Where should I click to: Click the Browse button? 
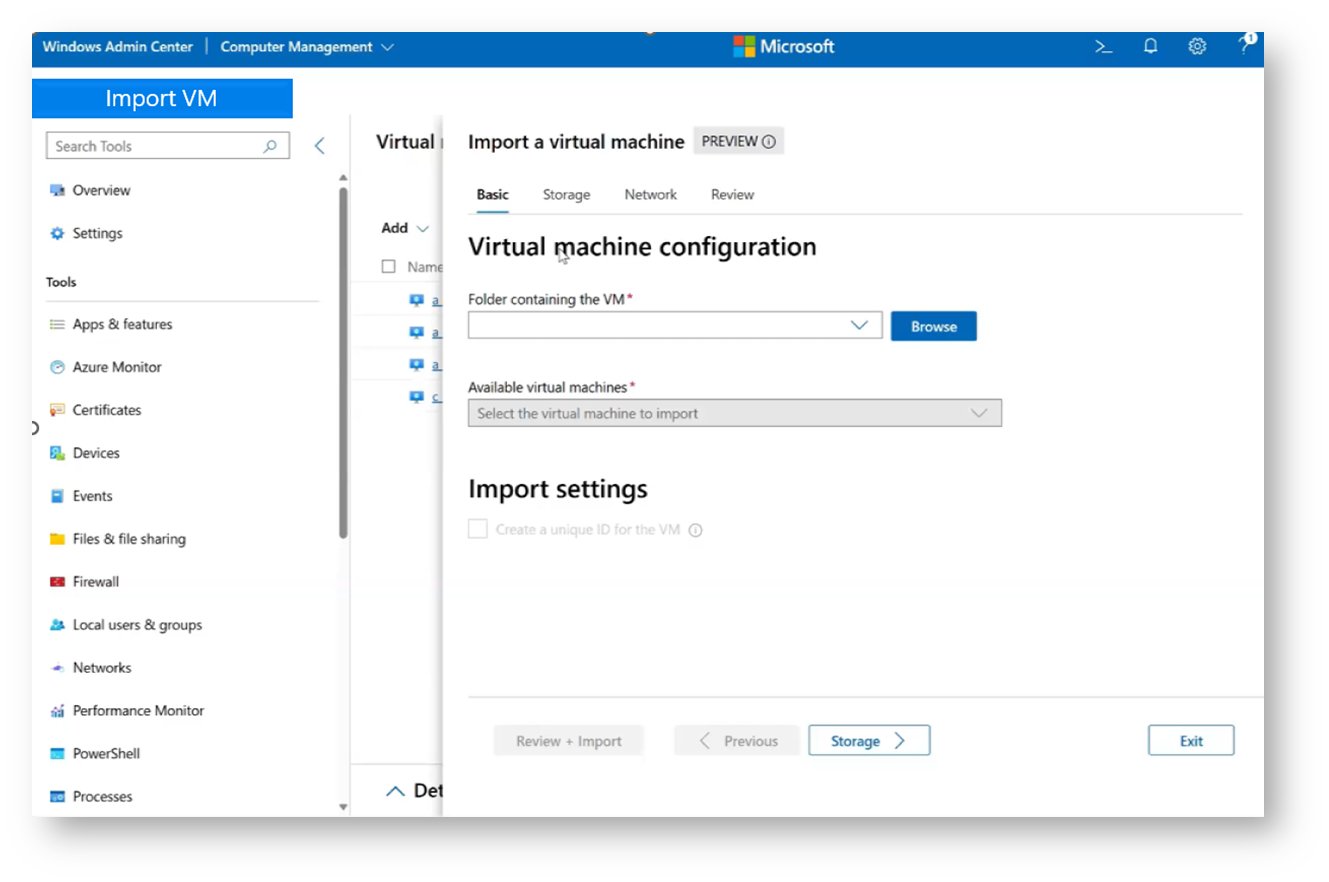[x=932, y=325]
